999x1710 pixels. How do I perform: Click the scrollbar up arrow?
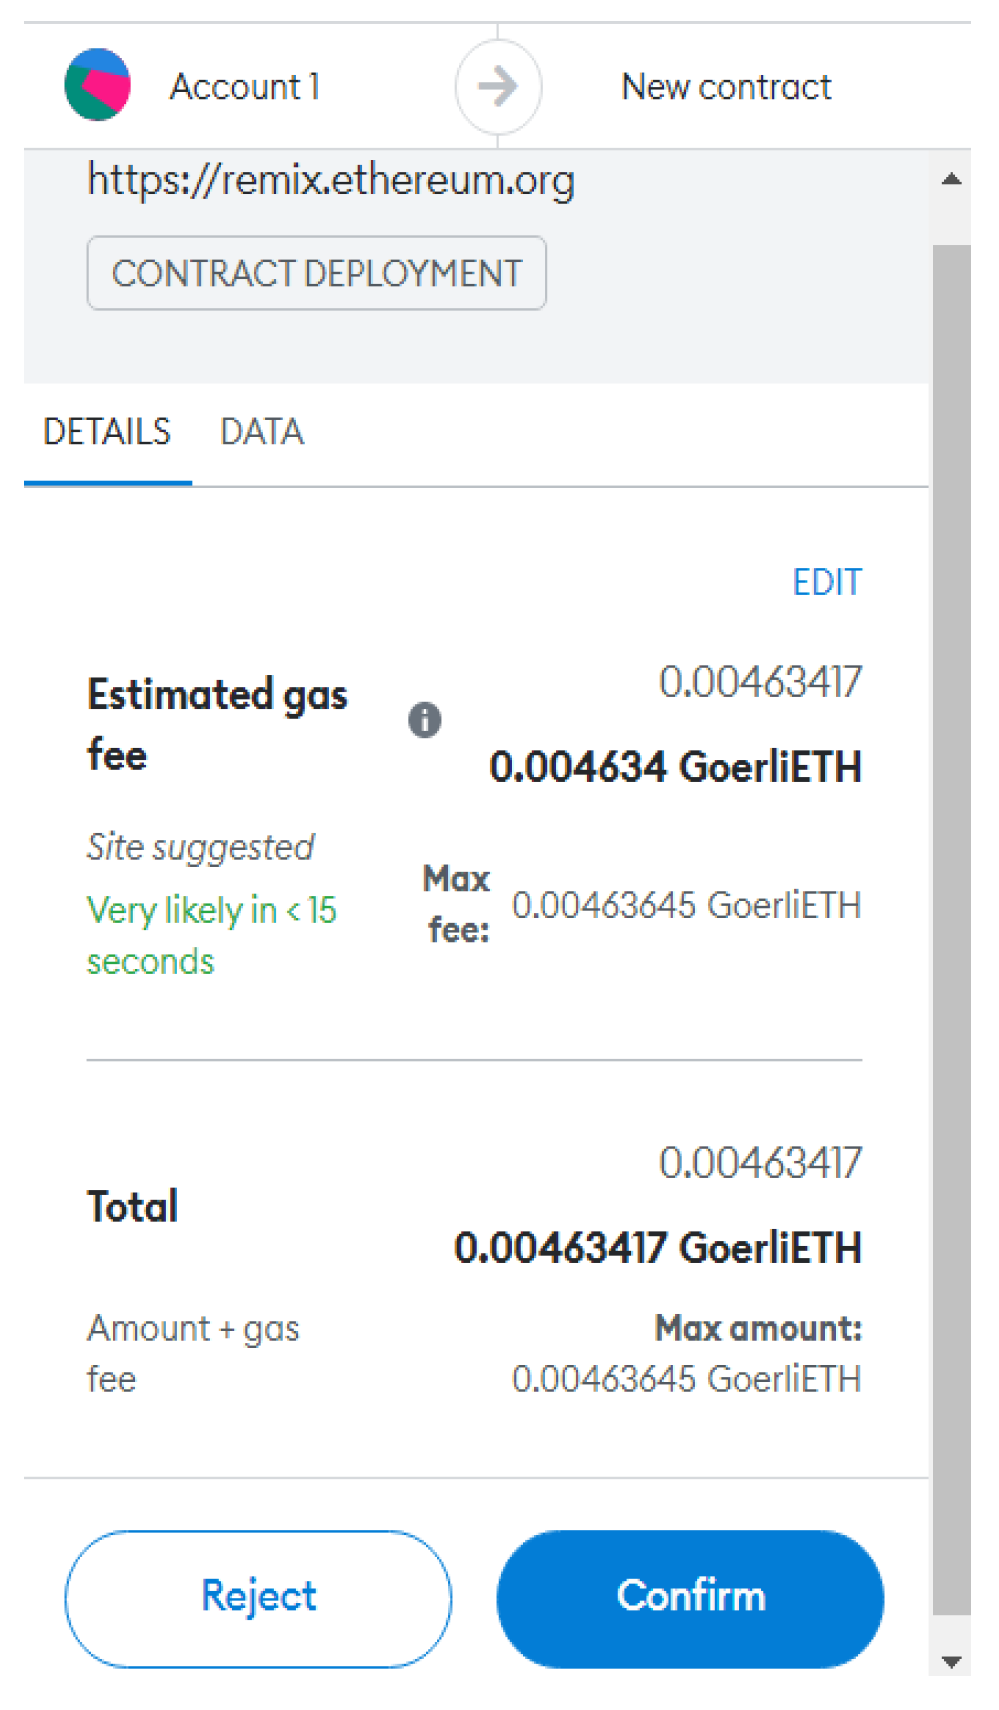951,180
